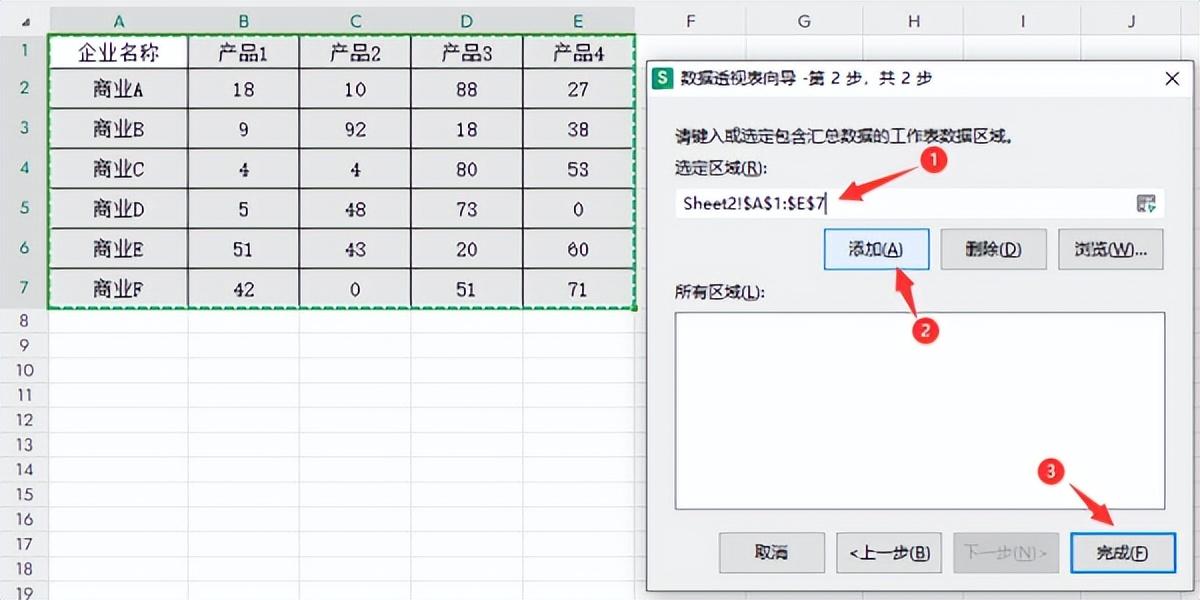Select row 8 header
This screenshot has height=600, width=1200.
[24, 321]
